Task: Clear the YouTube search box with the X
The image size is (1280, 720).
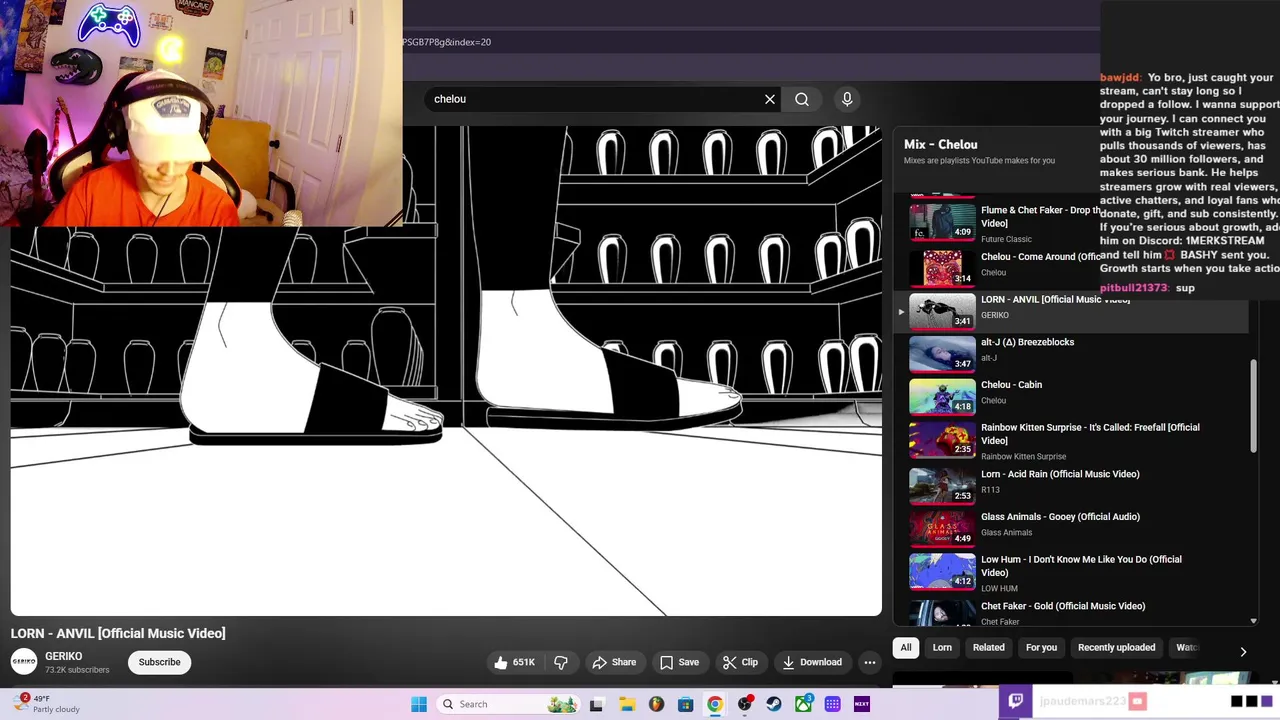Action: click(770, 99)
